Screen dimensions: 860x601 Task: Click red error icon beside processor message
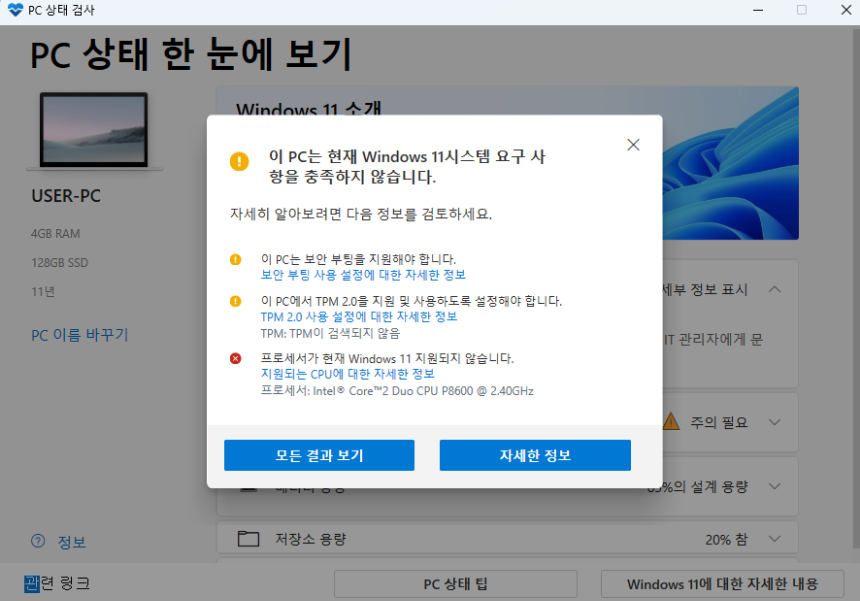[235, 359]
